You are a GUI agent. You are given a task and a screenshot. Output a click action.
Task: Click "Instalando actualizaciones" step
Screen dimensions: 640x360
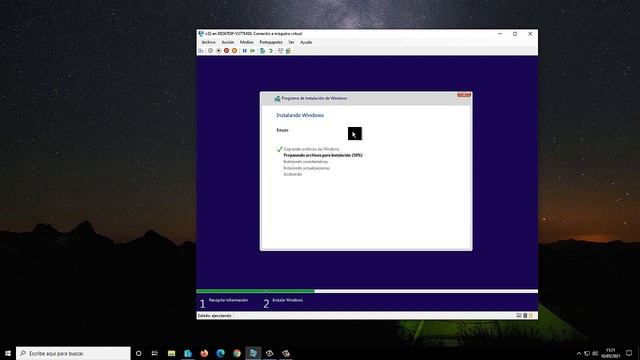pyautogui.click(x=307, y=168)
